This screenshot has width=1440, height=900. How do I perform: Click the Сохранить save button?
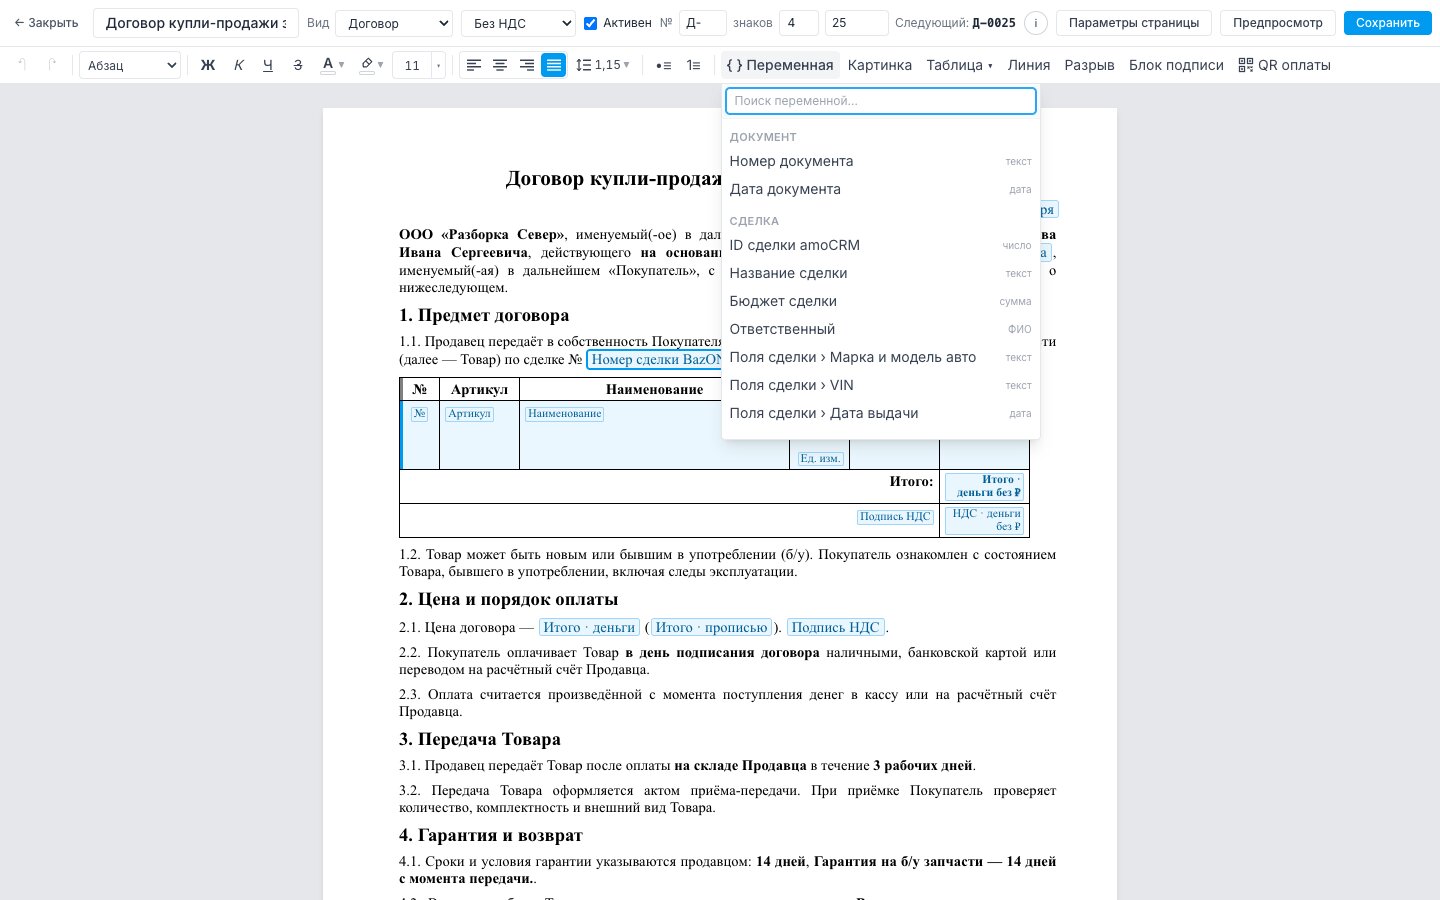coord(1387,23)
